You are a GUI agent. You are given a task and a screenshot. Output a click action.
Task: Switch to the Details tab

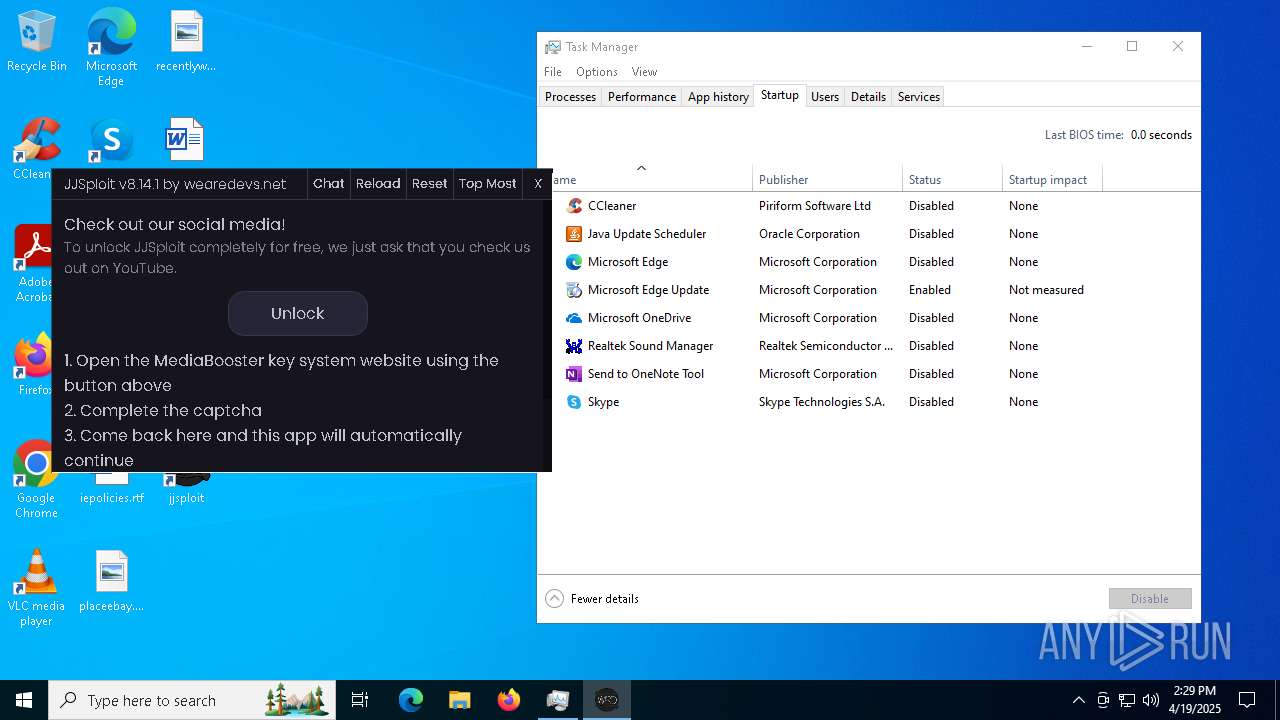pos(868,97)
